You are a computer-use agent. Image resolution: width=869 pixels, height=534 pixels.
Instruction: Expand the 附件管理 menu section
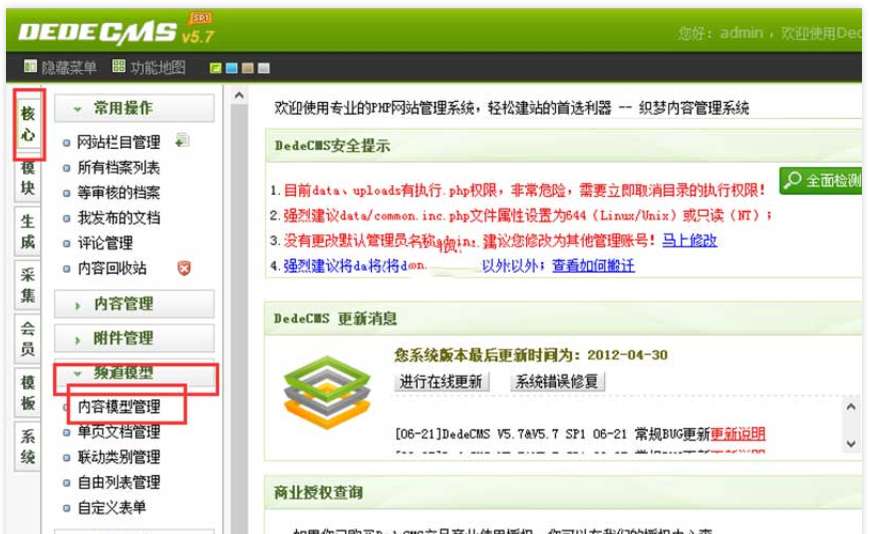tap(134, 338)
